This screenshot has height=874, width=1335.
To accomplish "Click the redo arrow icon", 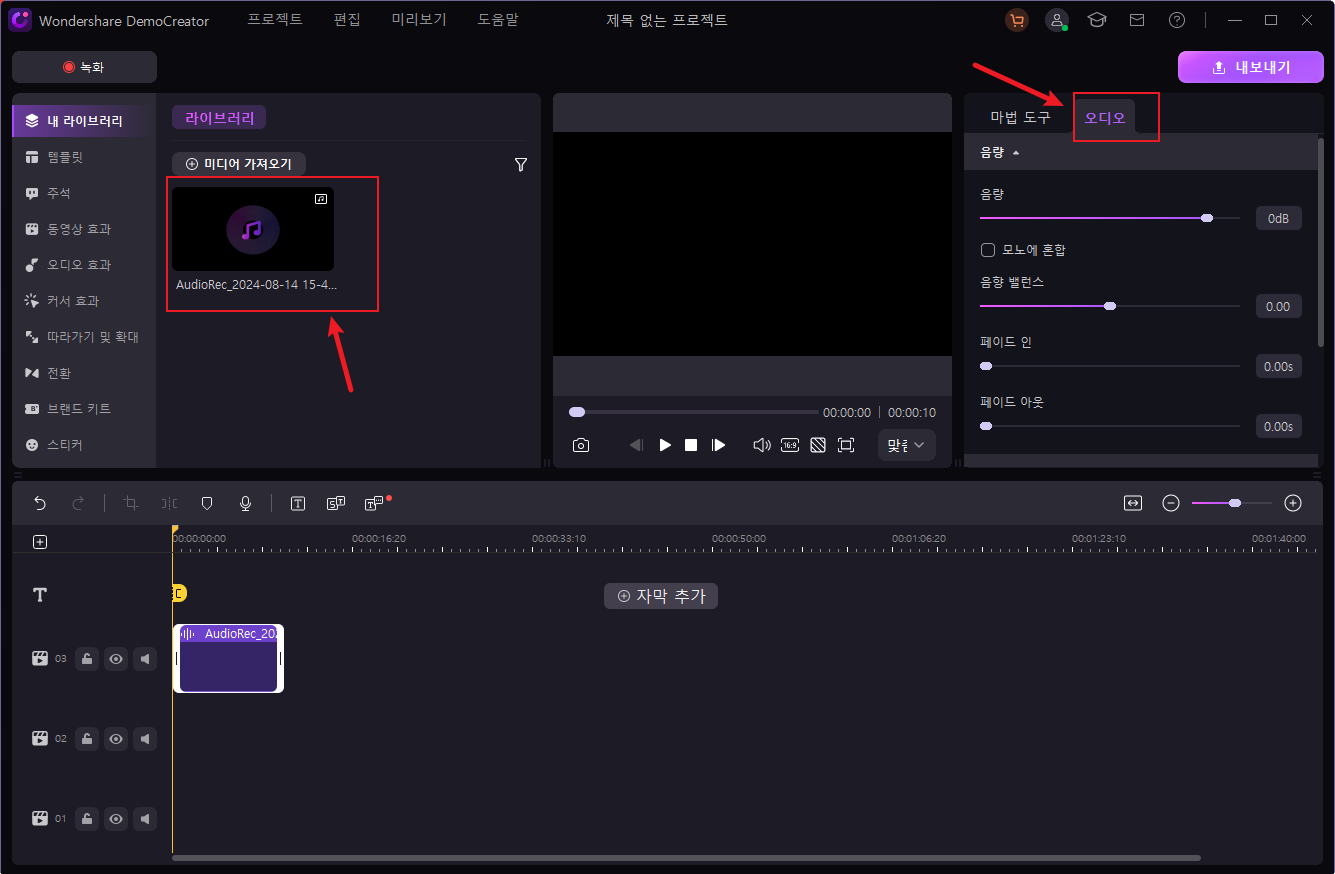I will (x=78, y=503).
